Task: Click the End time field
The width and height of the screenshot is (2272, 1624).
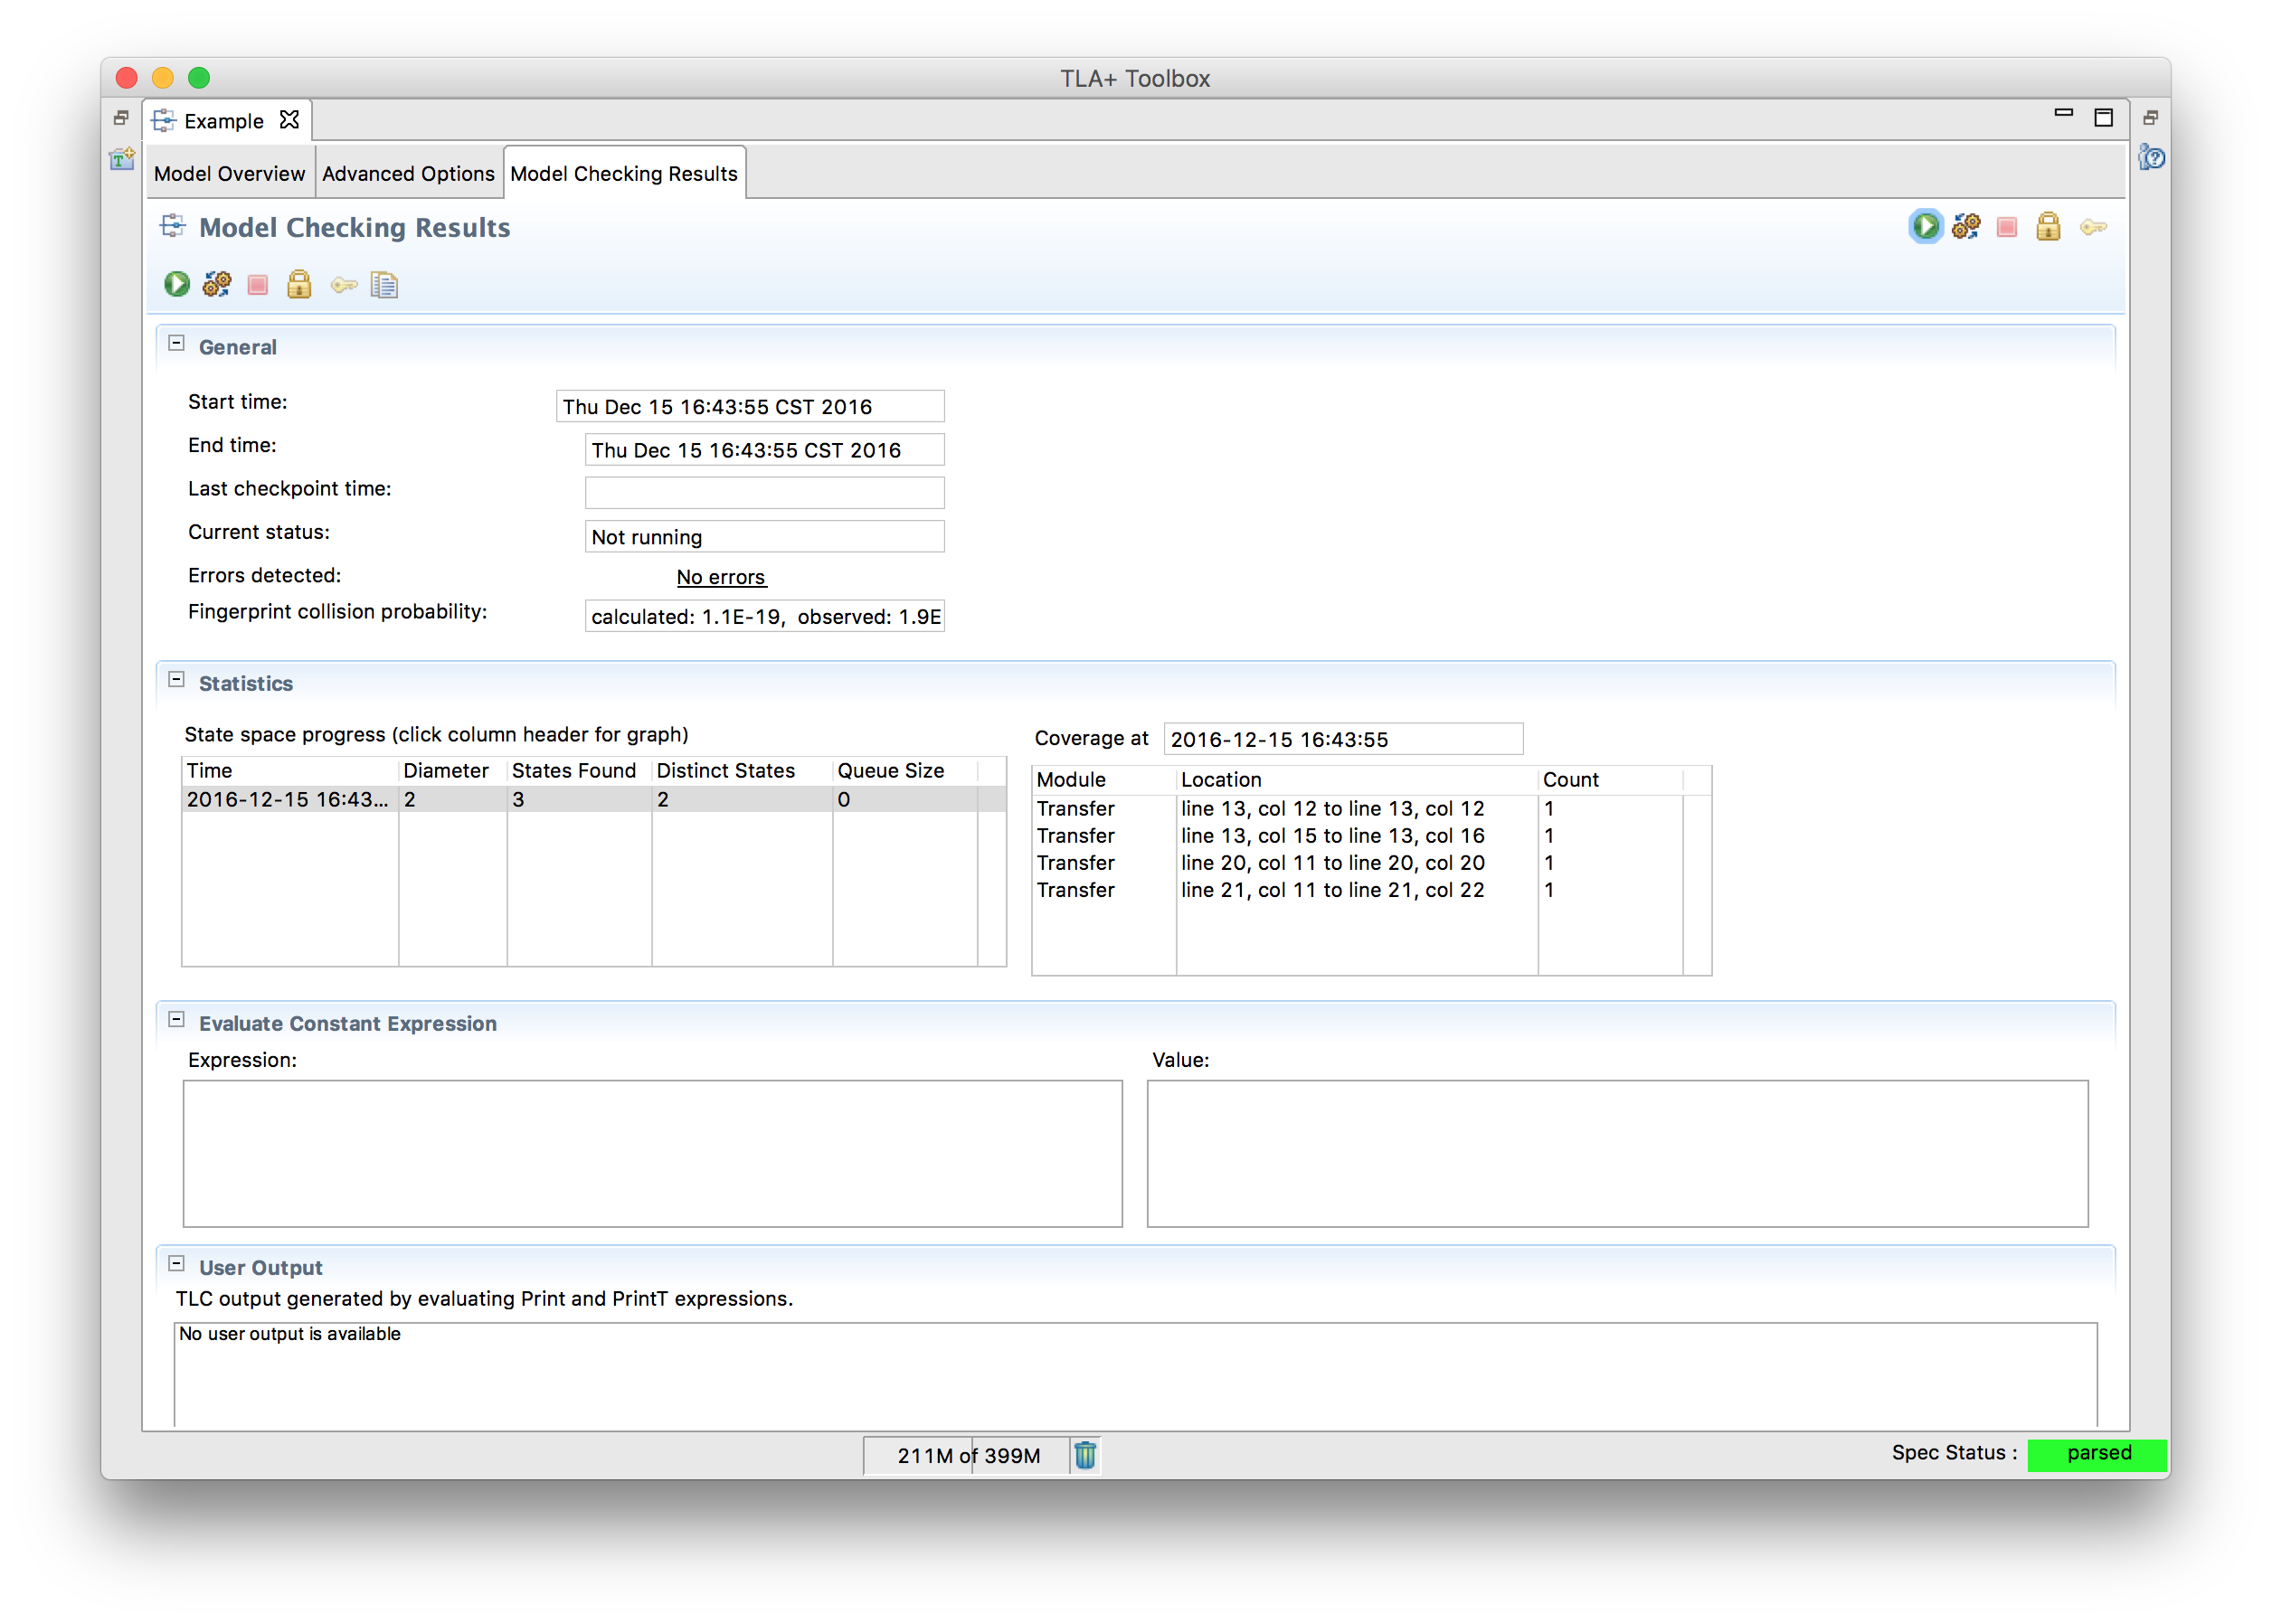Action: (x=765, y=450)
